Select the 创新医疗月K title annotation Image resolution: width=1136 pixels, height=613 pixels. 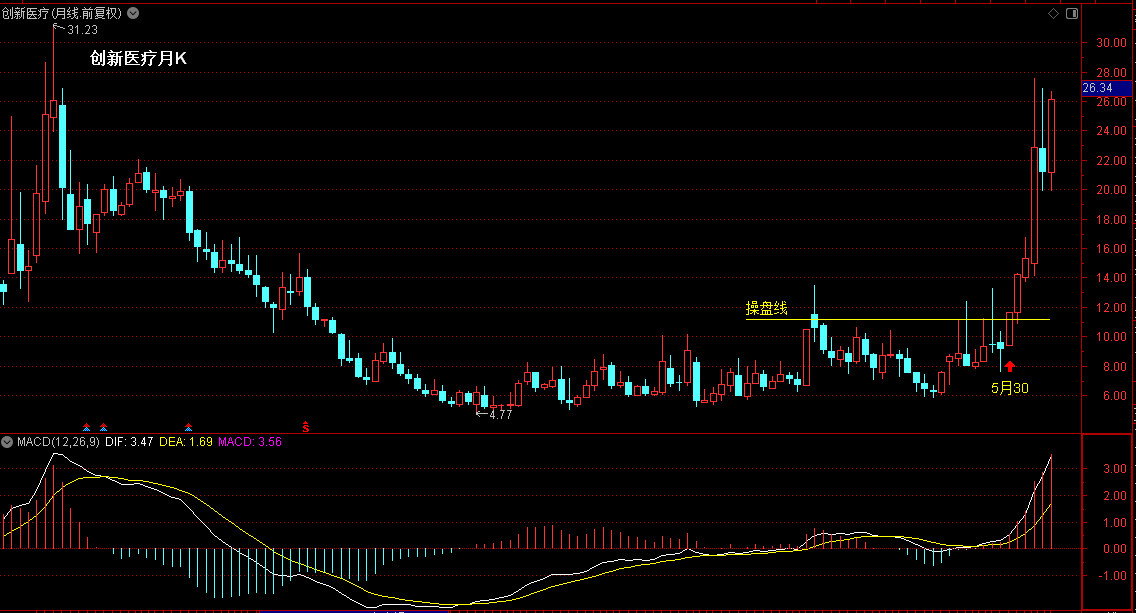point(138,59)
